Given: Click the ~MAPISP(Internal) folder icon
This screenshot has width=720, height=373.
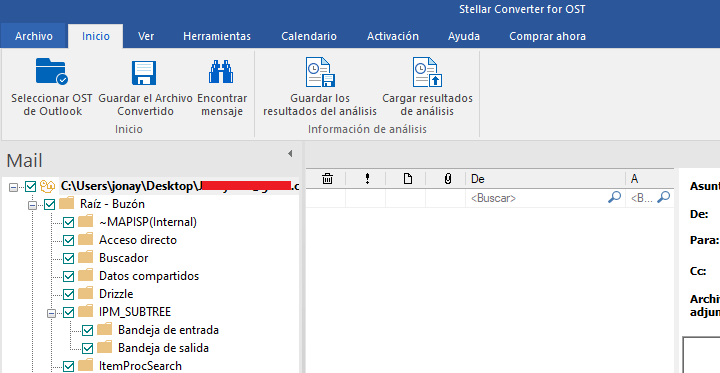Looking at the screenshot, I should click(x=85, y=222).
